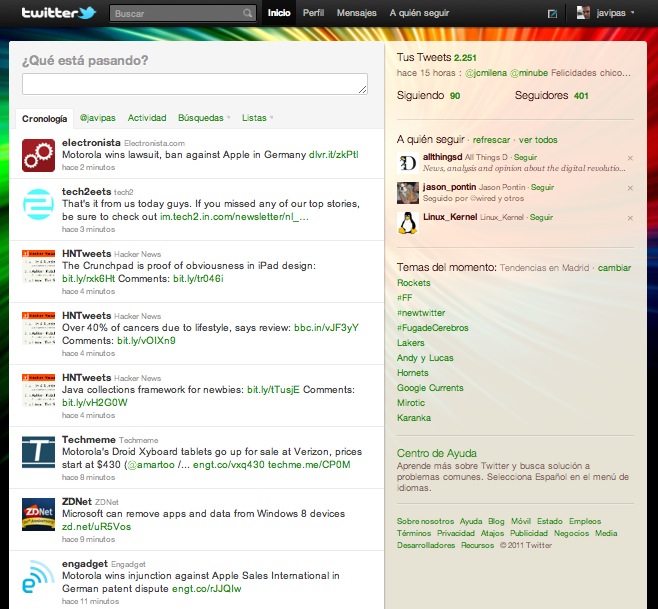Open HNTweets avatar on Java collections tweet
The width and height of the screenshot is (658, 609).
point(38,390)
